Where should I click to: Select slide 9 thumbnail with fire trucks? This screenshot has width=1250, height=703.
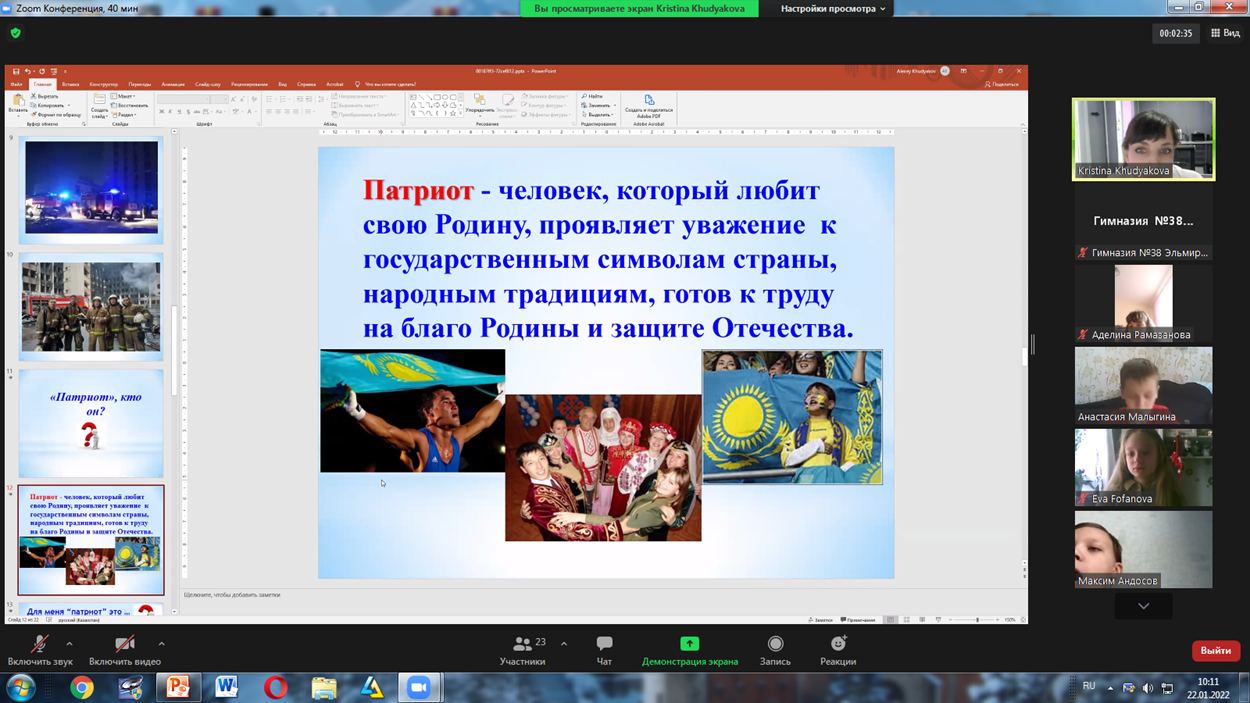coord(91,189)
